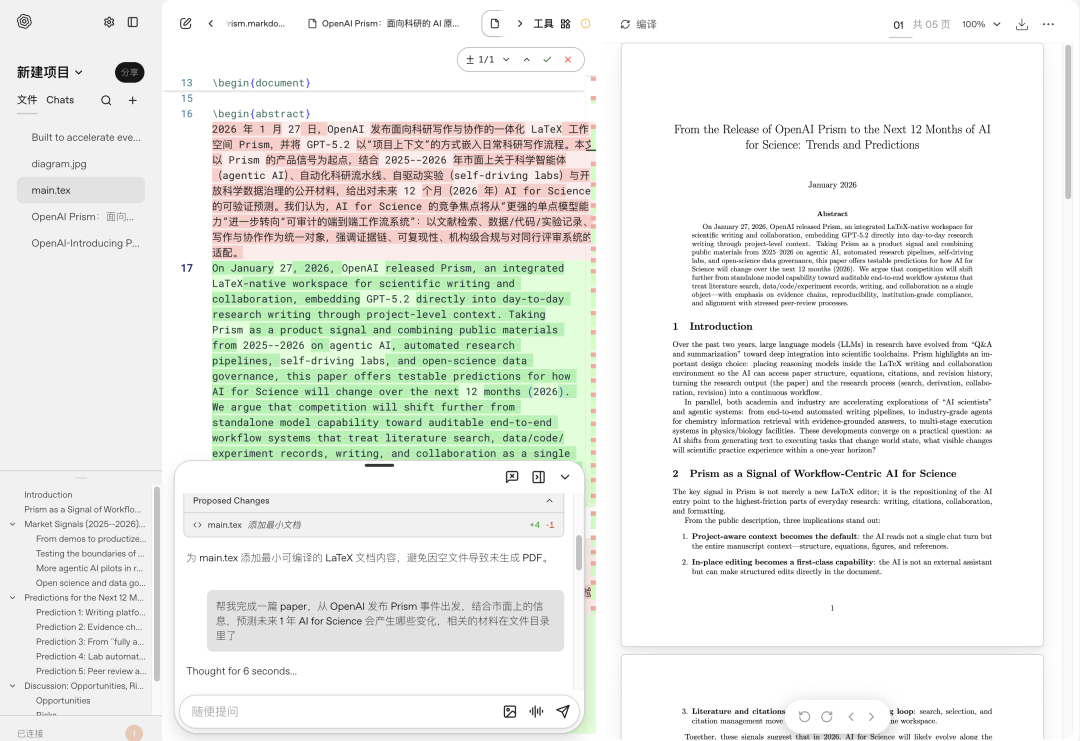Open the OpenAI Prism：面向... file in the sidebar

pos(81,217)
